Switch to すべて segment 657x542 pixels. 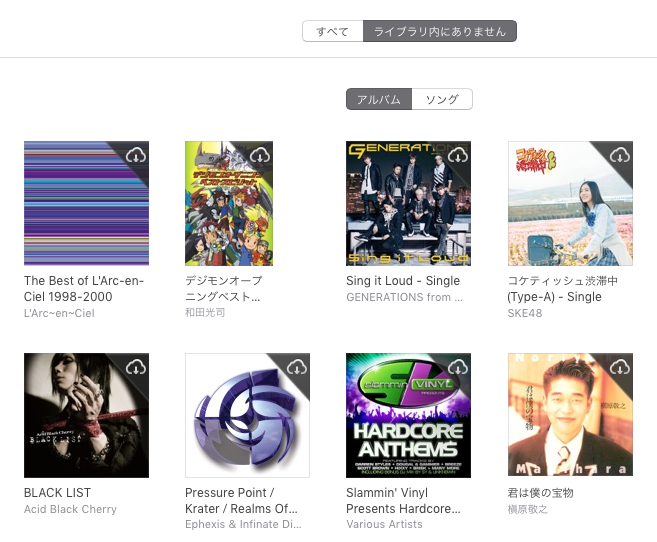(333, 31)
